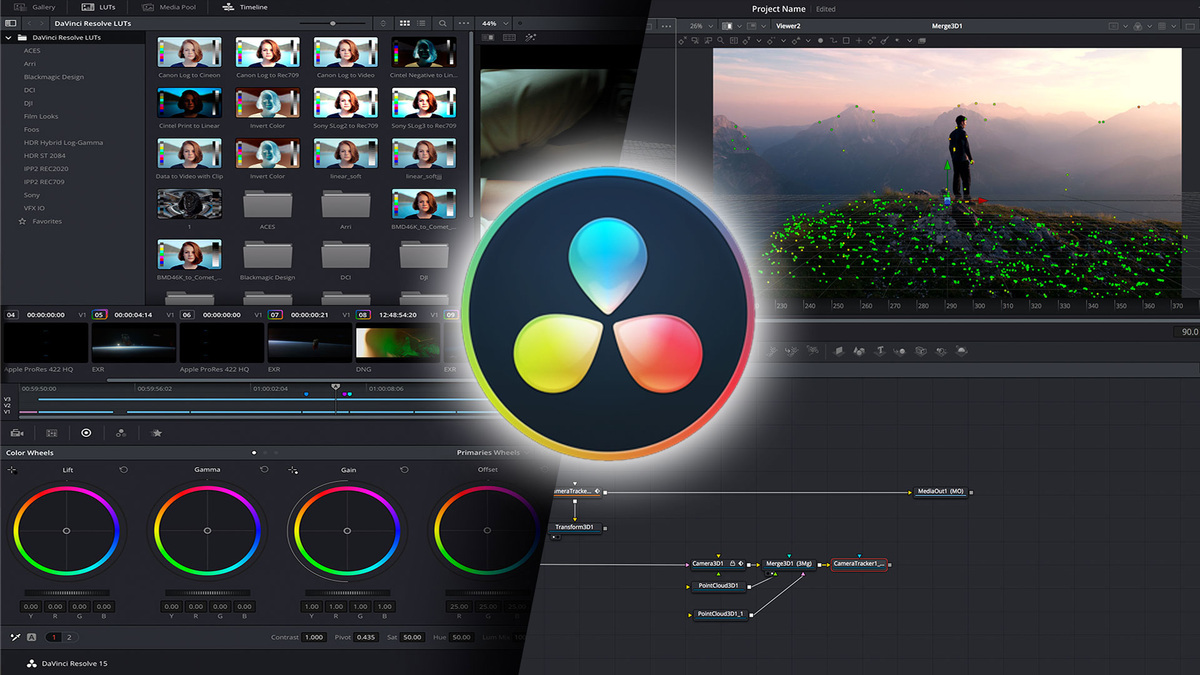Click the Gain master wheel under Gain
Screen dimensions: 1200x675
tap(348, 593)
